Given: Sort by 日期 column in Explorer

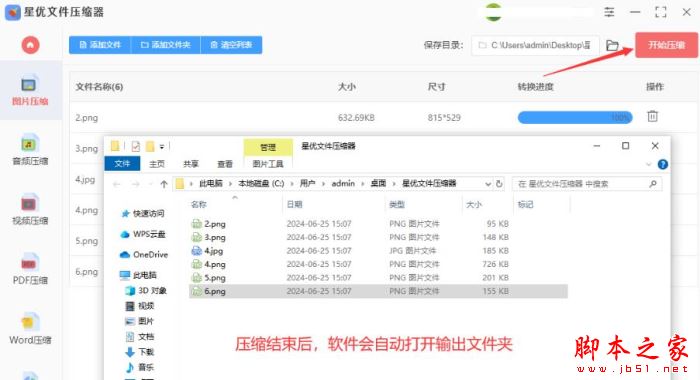Looking at the screenshot, I should tap(295, 205).
